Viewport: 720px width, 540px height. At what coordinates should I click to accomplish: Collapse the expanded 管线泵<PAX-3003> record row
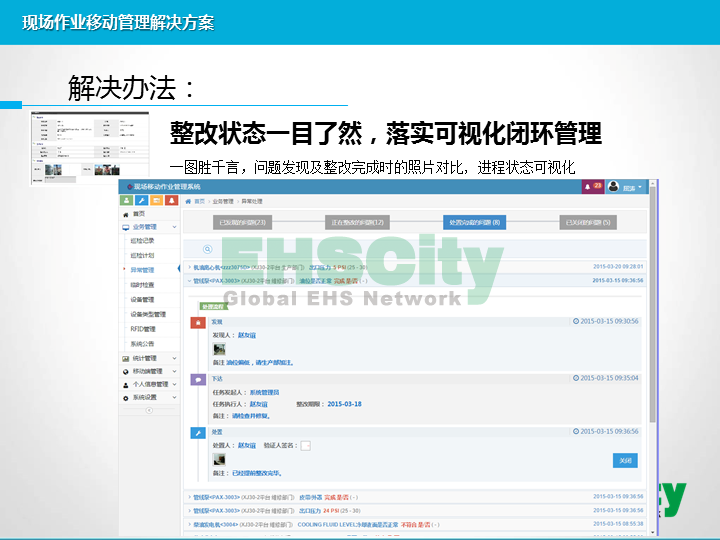pos(190,281)
